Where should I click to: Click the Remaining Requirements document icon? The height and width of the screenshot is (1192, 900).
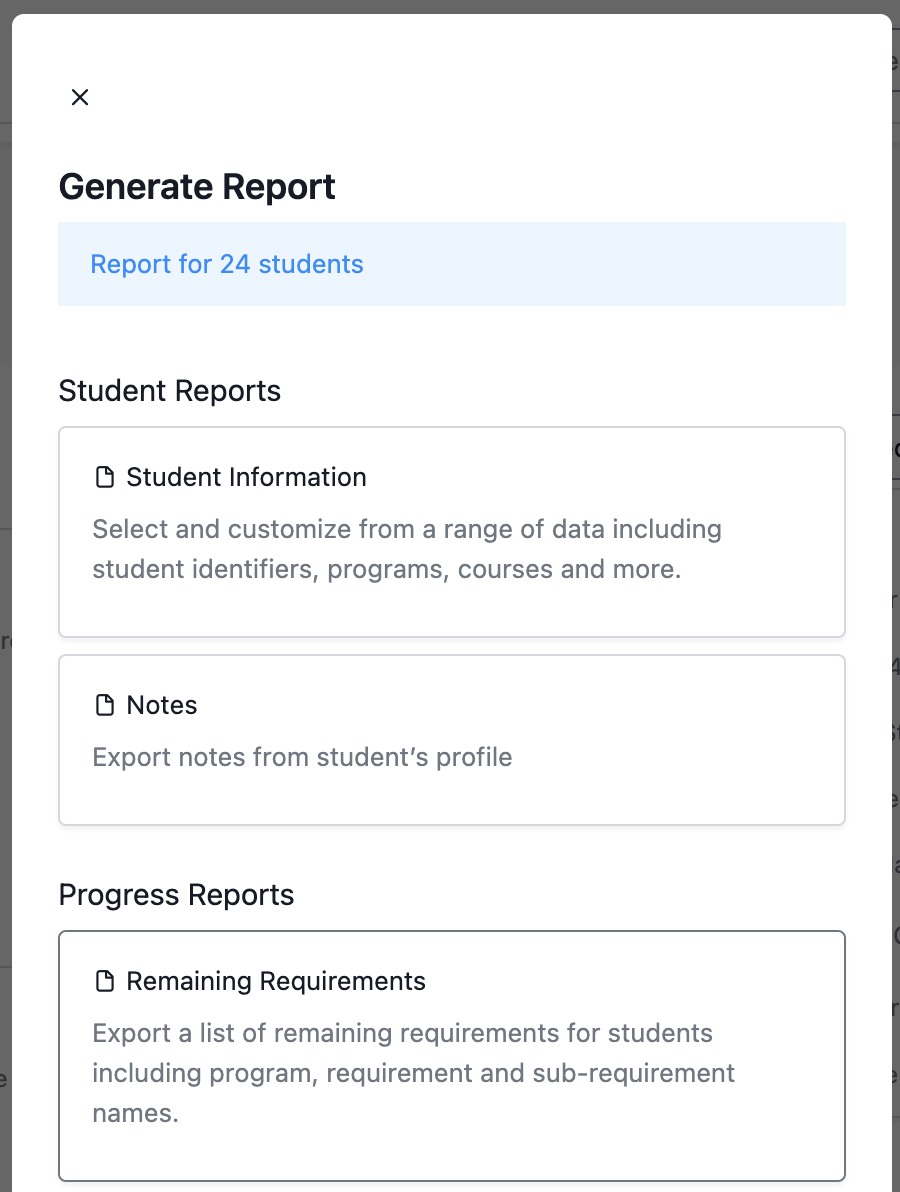click(104, 981)
